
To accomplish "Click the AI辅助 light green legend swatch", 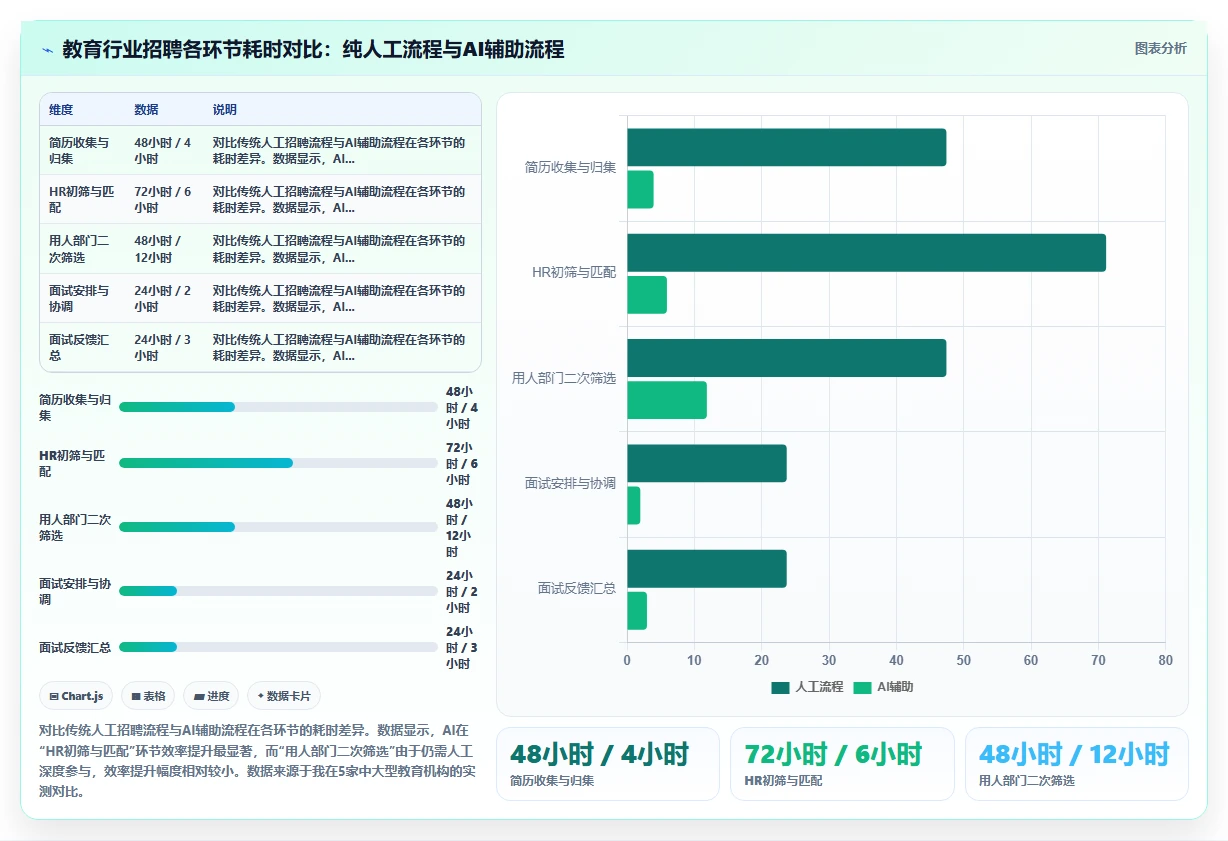I will tap(862, 687).
